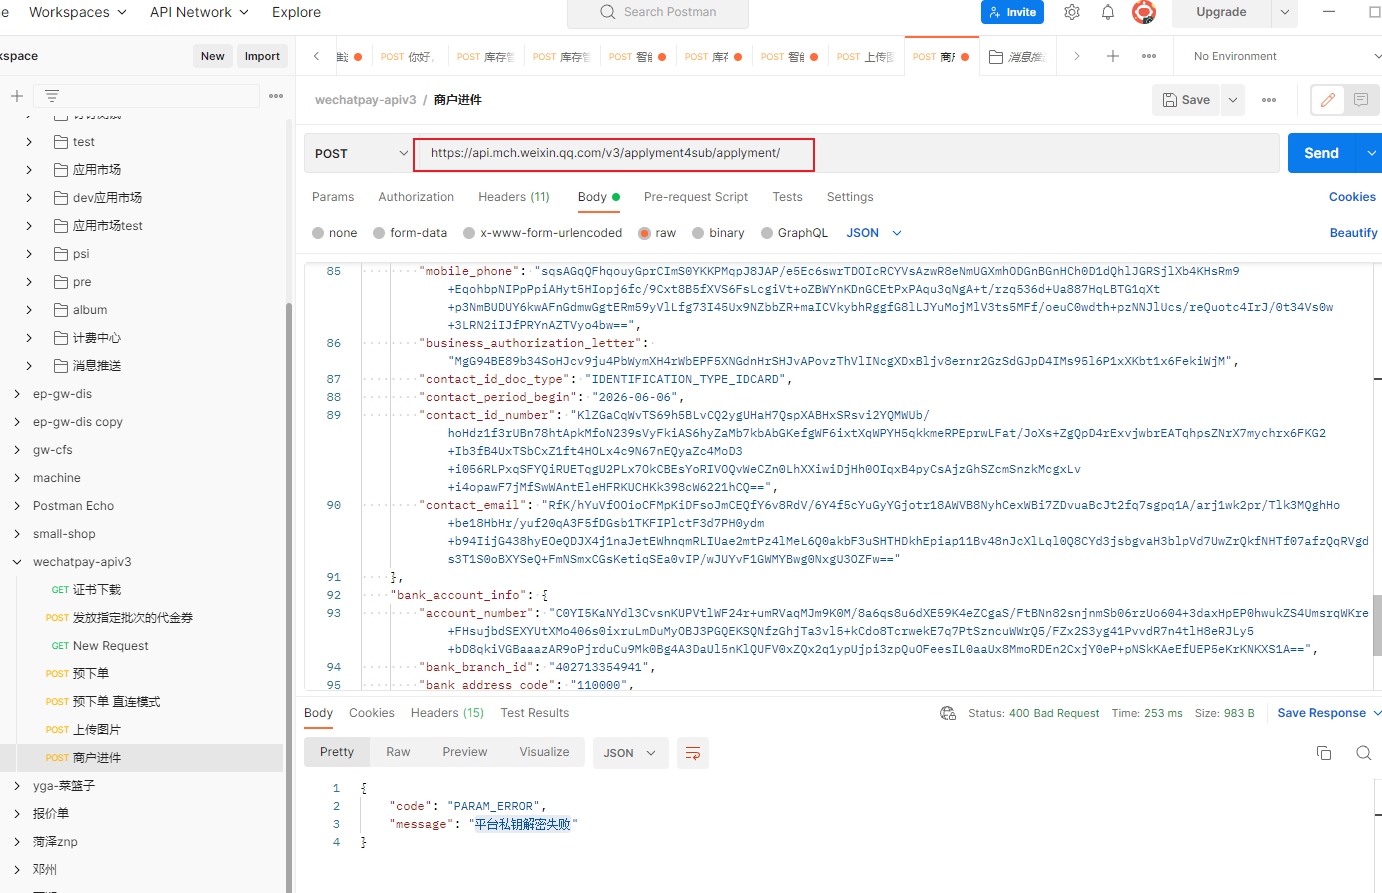Open the response Test Results tab
This screenshot has width=1382, height=893.
pos(535,713)
